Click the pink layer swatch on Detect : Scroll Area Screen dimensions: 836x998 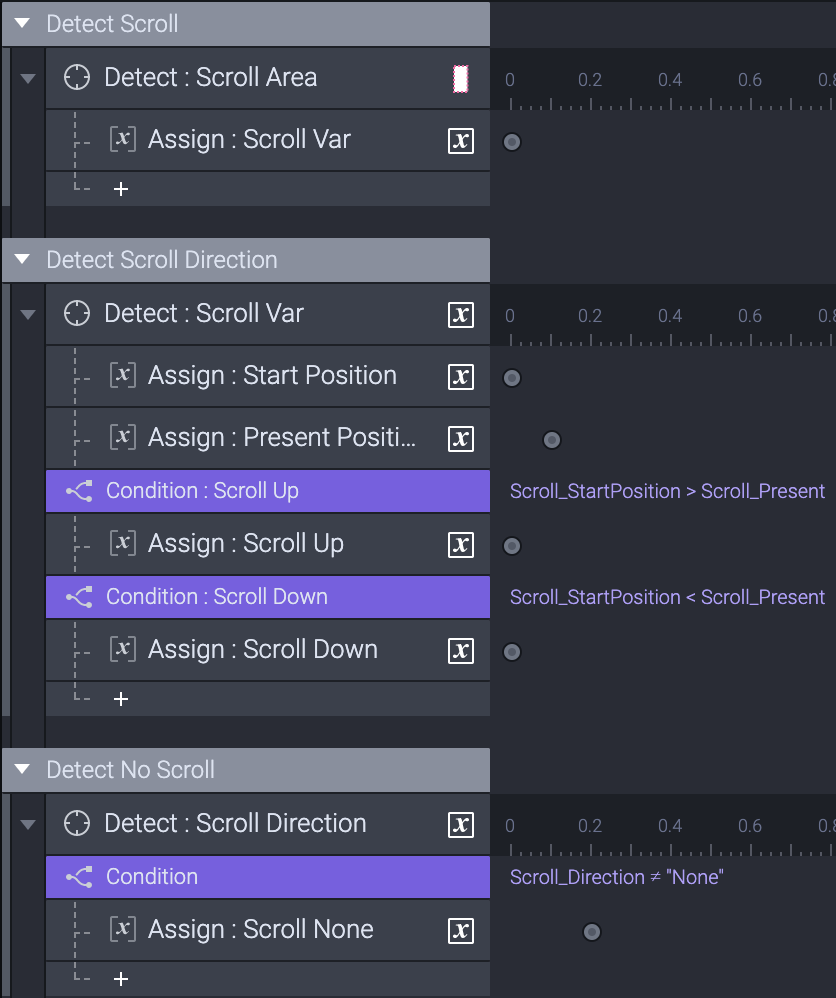(x=460, y=79)
